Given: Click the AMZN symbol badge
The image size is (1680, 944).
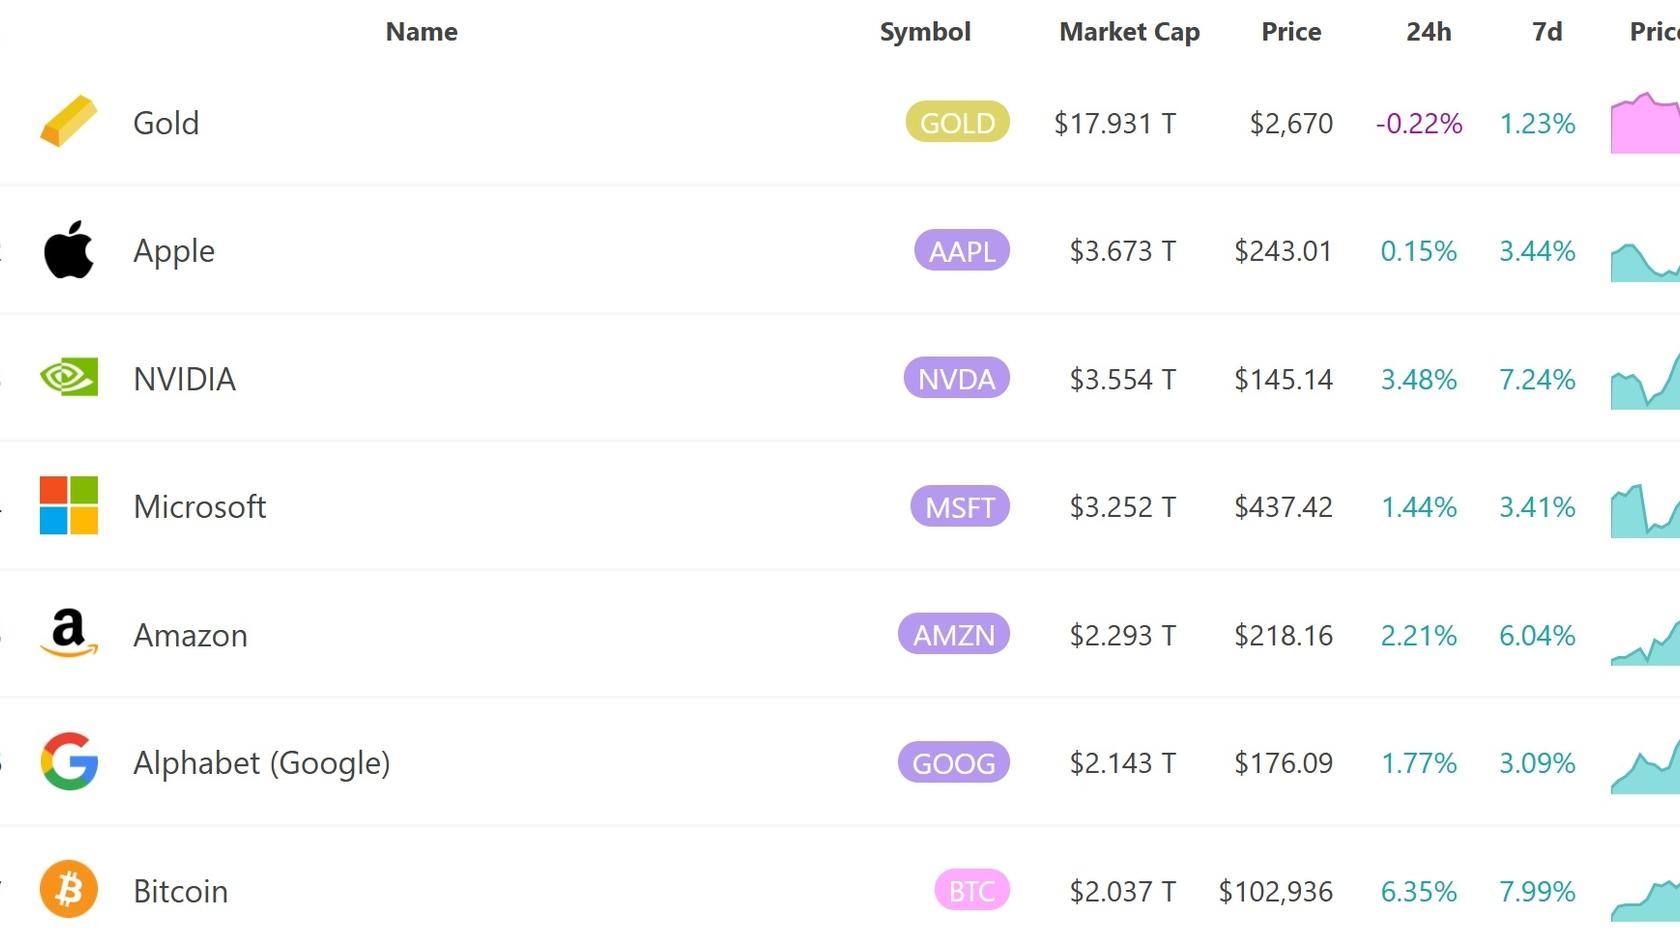Looking at the screenshot, I should 954,634.
